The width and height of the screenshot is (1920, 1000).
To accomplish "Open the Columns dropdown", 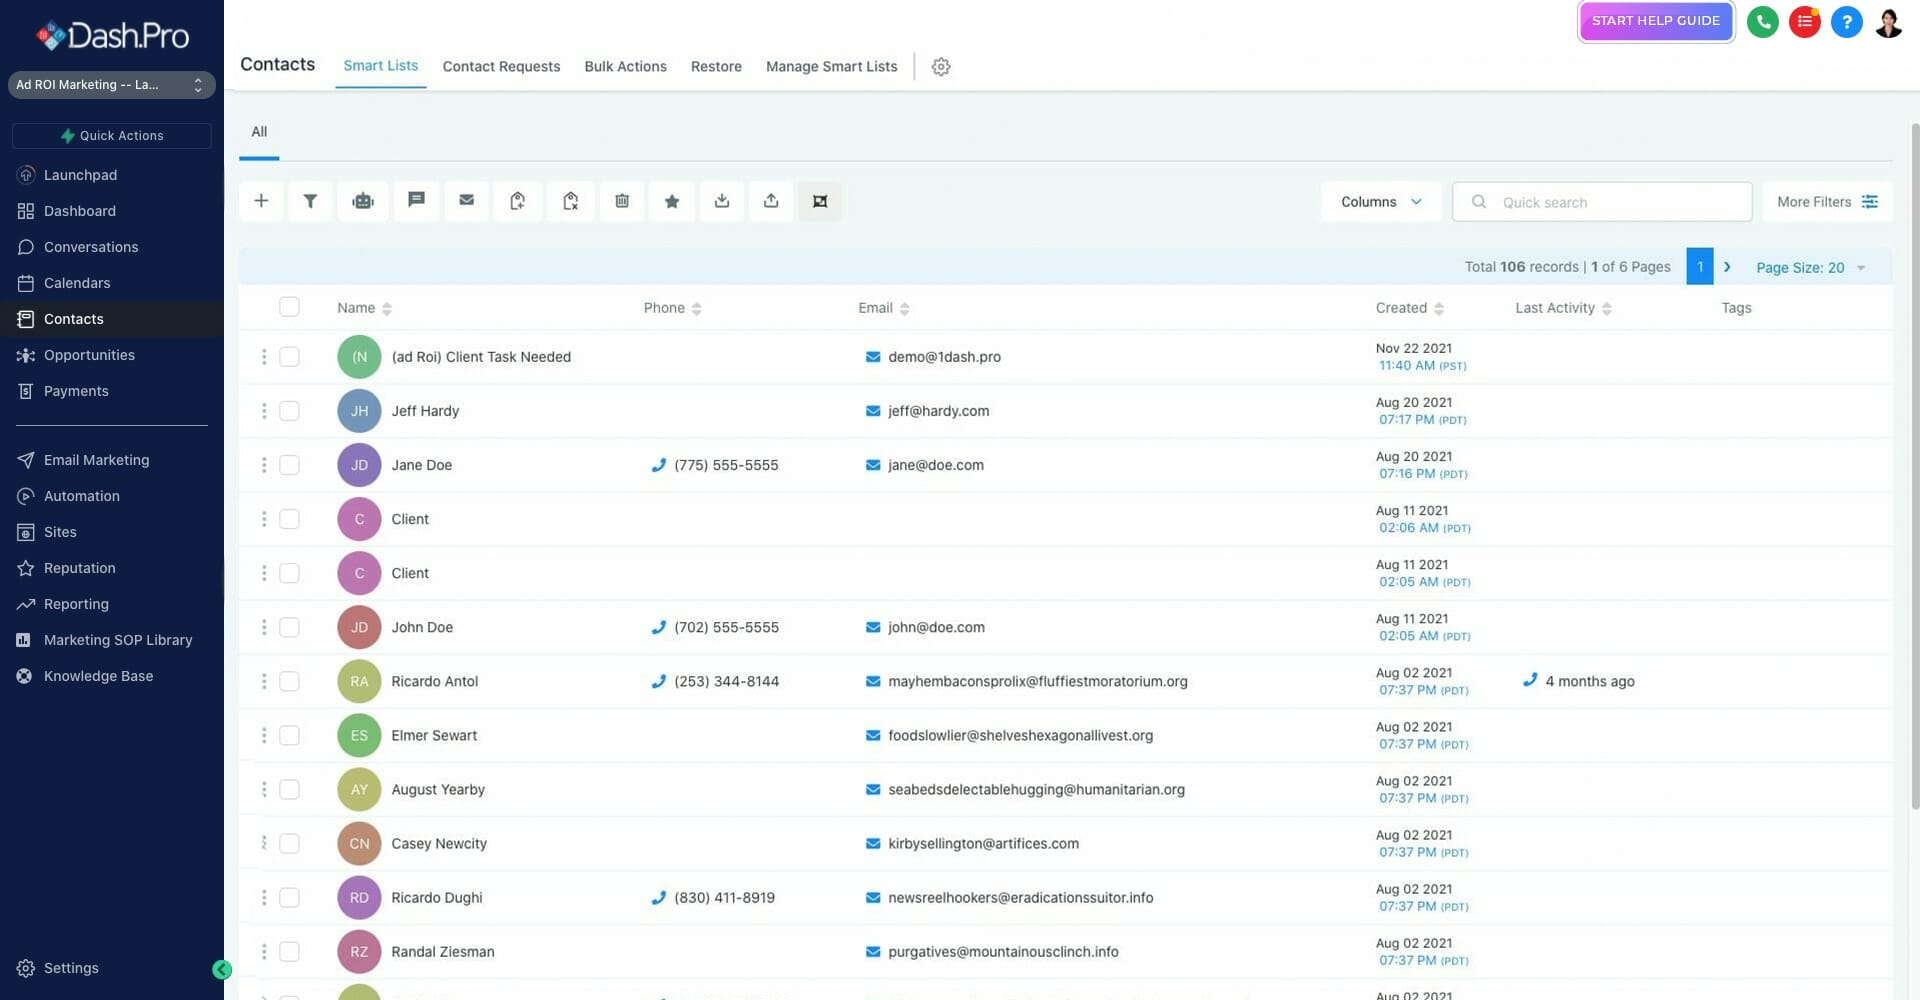I will click(1380, 201).
